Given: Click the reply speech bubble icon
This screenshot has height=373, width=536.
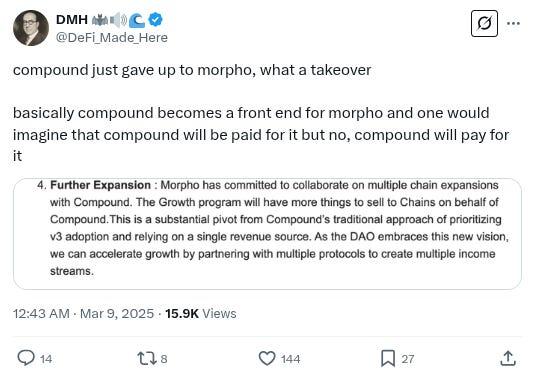Looking at the screenshot, I should [26, 358].
